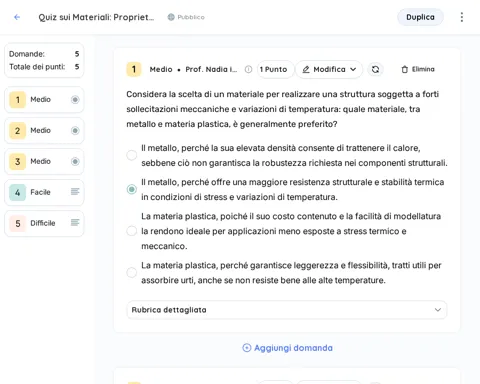Click the yellow number 2 badge in sidebar
Image resolution: width=480 pixels, height=384 pixels.
click(18, 131)
